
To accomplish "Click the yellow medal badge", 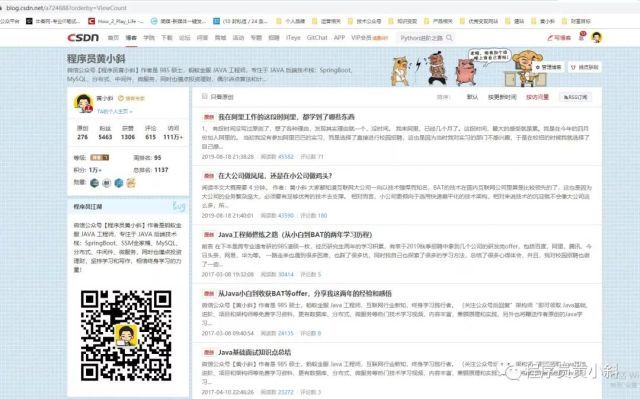I will 131,183.
